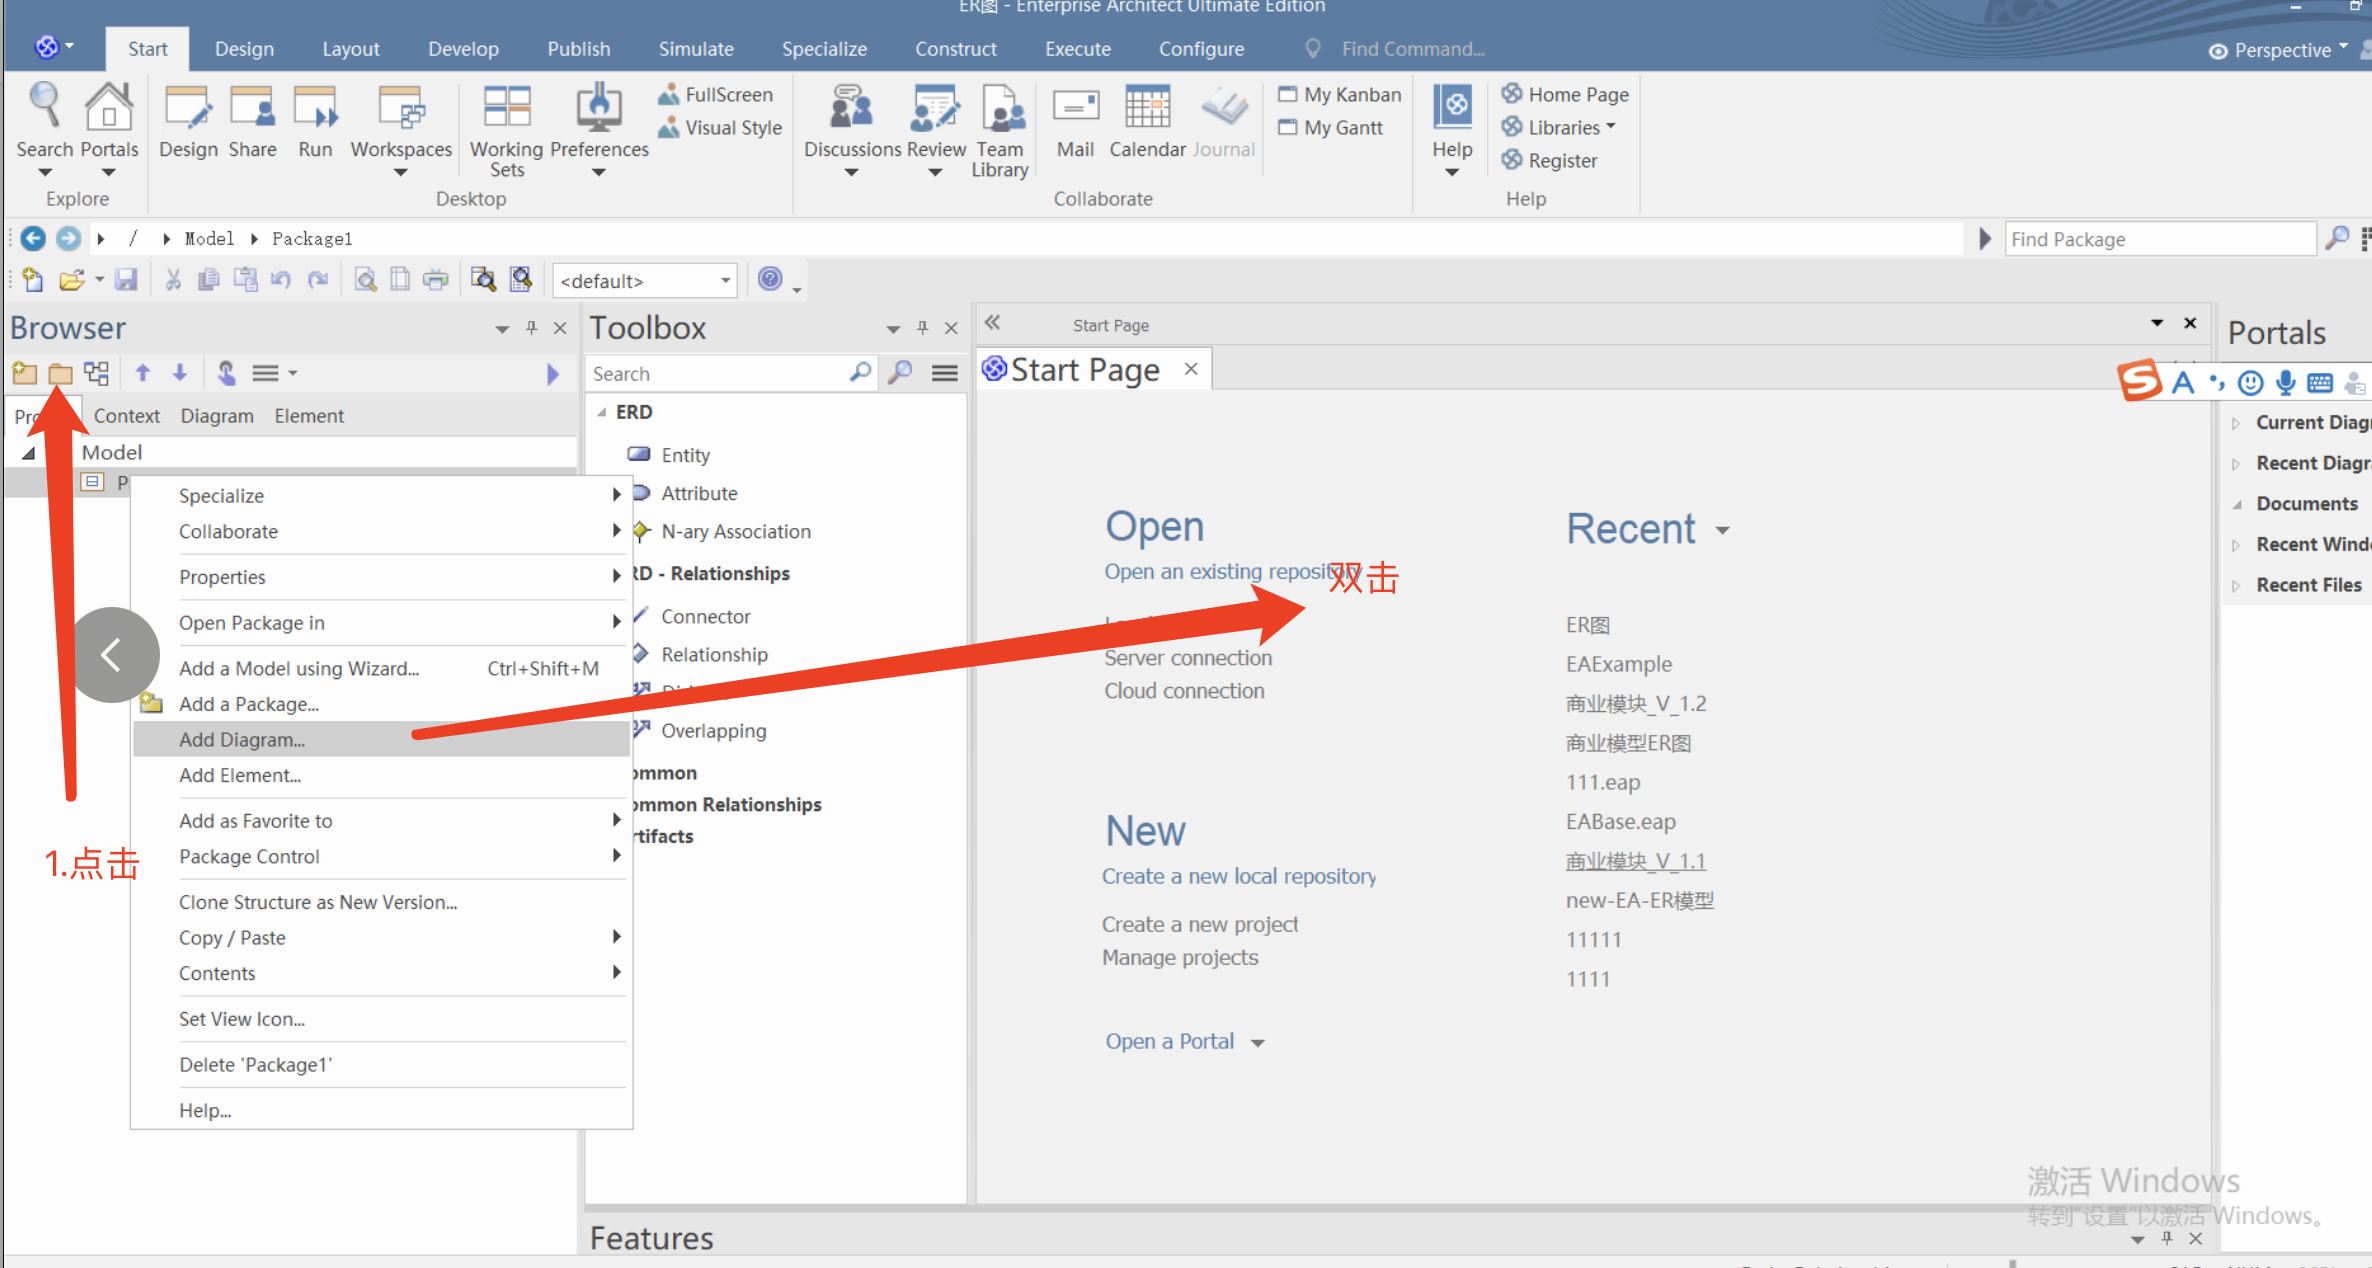Click the Server connection link
2372x1268 pixels.
(1188, 658)
